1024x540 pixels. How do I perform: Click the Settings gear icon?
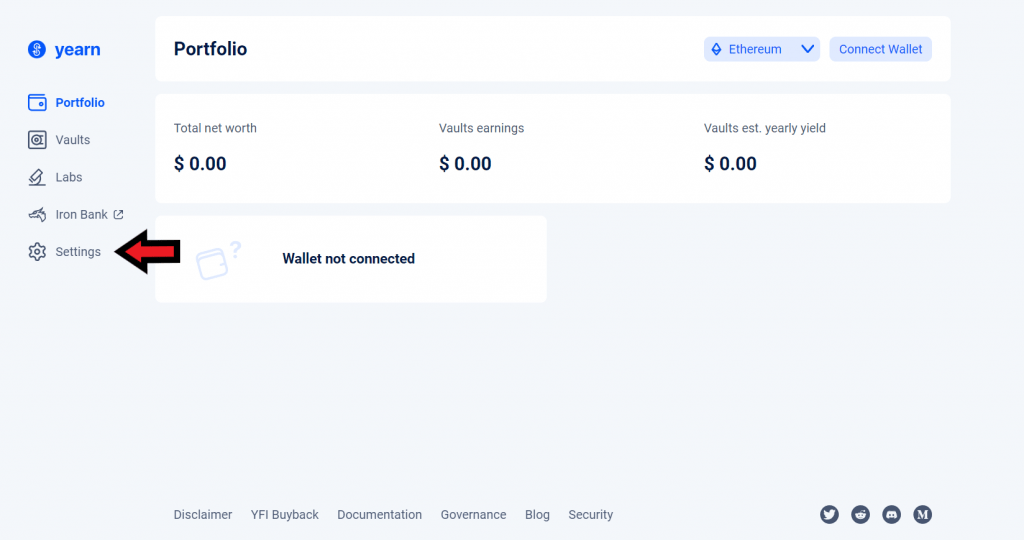click(x=37, y=252)
